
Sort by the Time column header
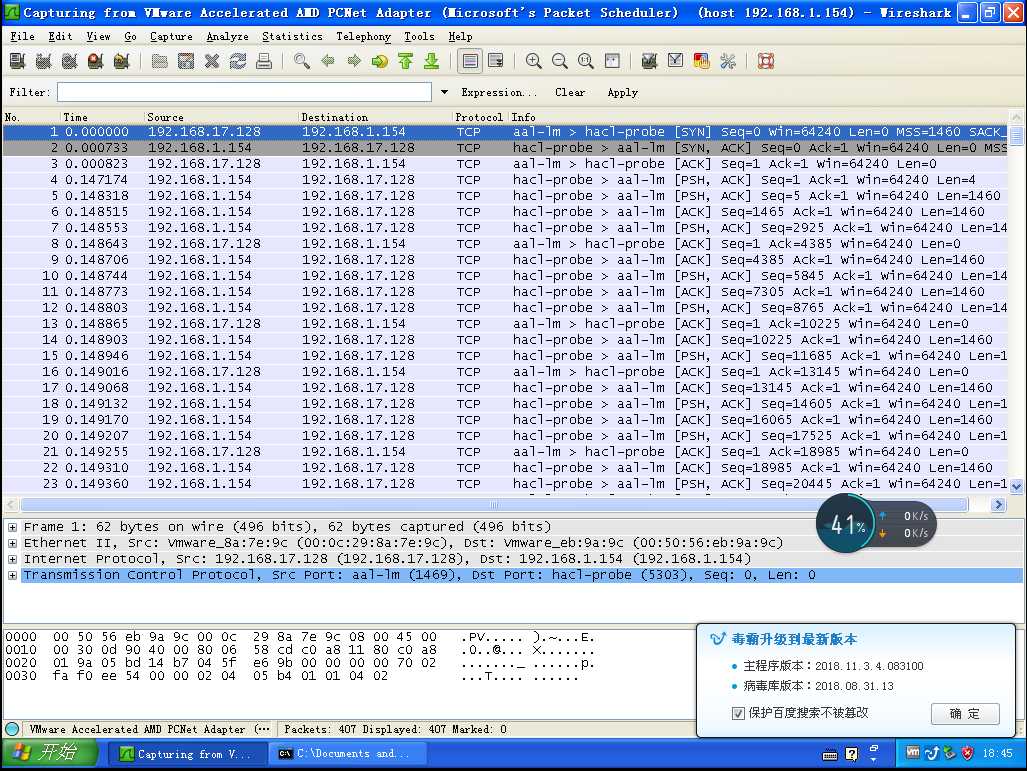point(102,117)
